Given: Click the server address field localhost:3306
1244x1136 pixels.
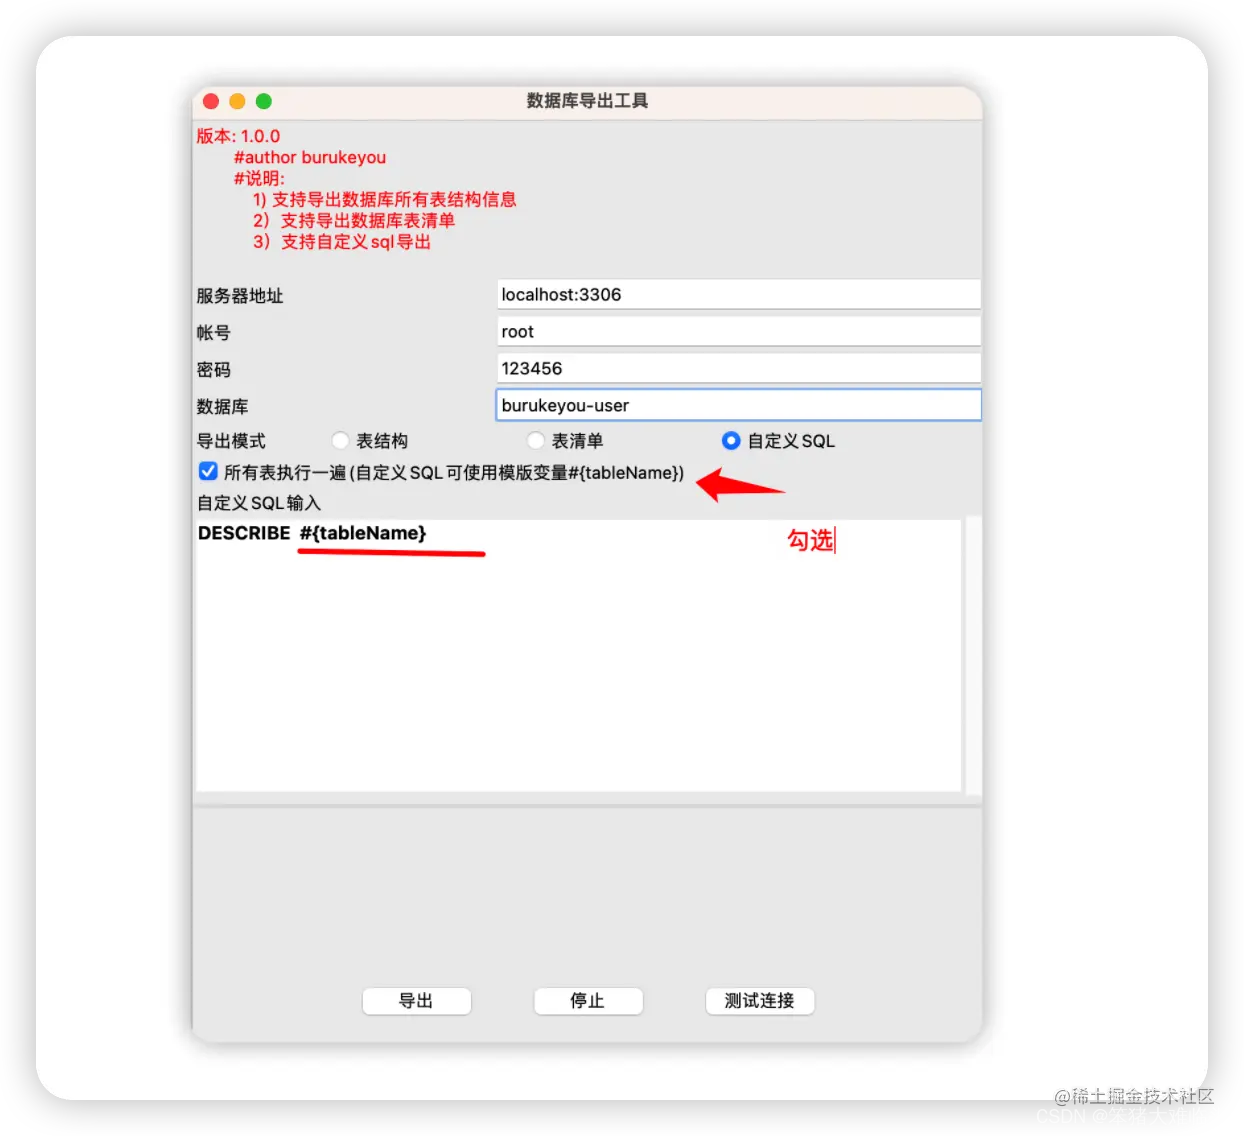Looking at the screenshot, I should point(738,294).
